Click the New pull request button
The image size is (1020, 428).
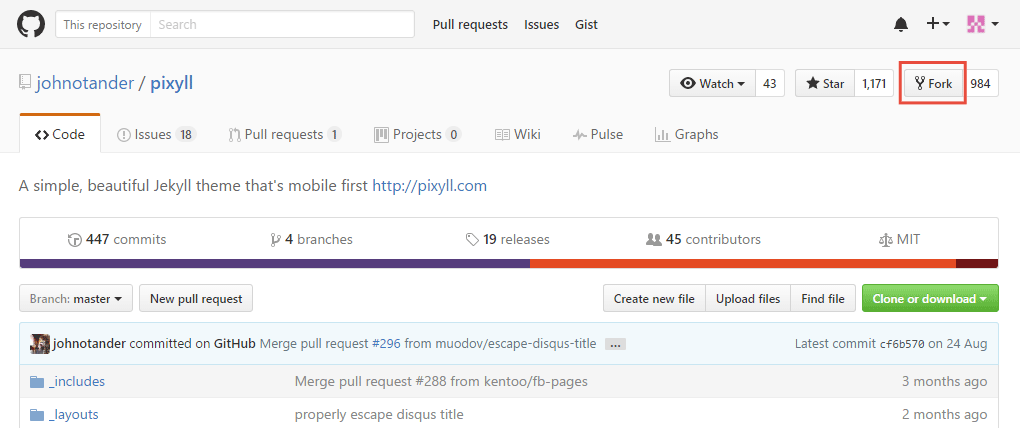196,299
